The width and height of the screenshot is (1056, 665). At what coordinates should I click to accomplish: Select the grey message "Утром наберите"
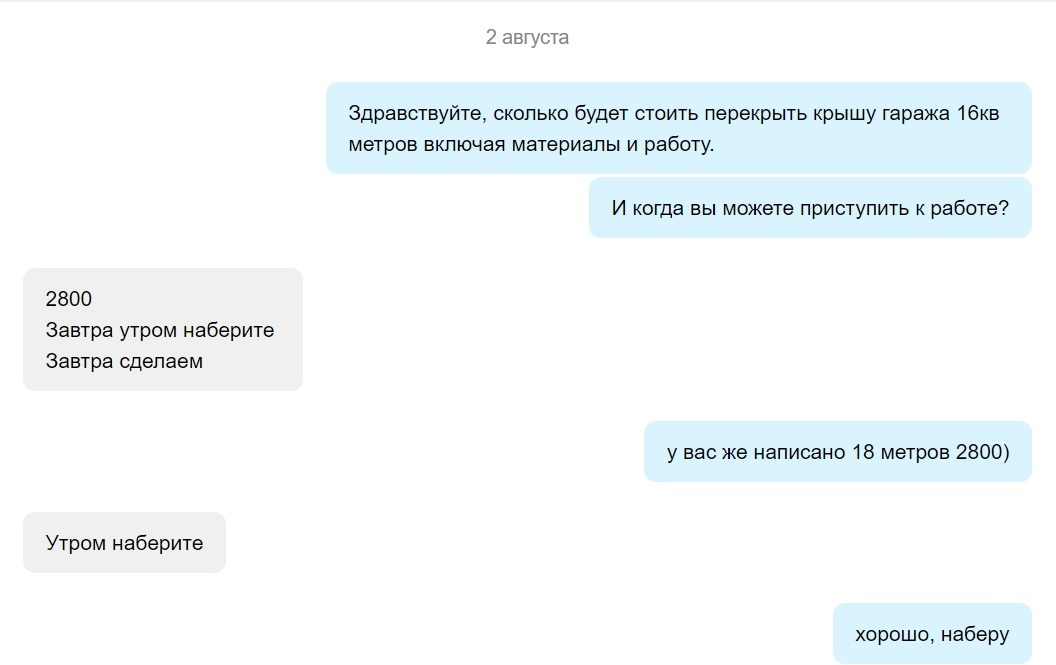pyautogui.click(x=124, y=543)
